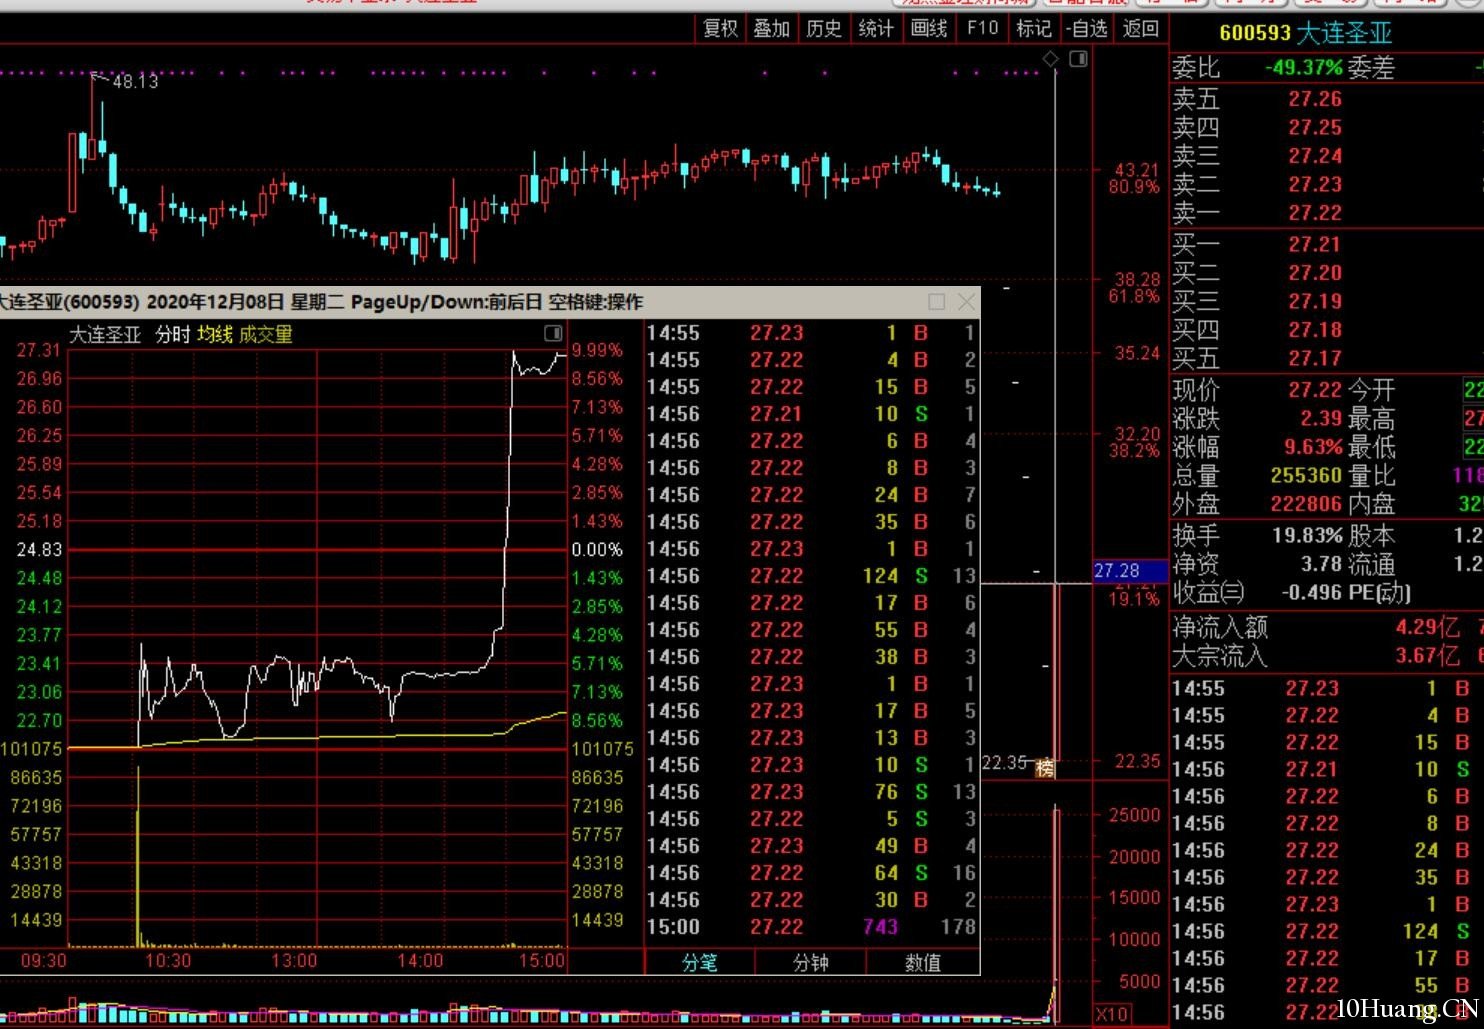Click the 榜 badge on K-line chart
This screenshot has width=1484, height=1029.
(1045, 767)
